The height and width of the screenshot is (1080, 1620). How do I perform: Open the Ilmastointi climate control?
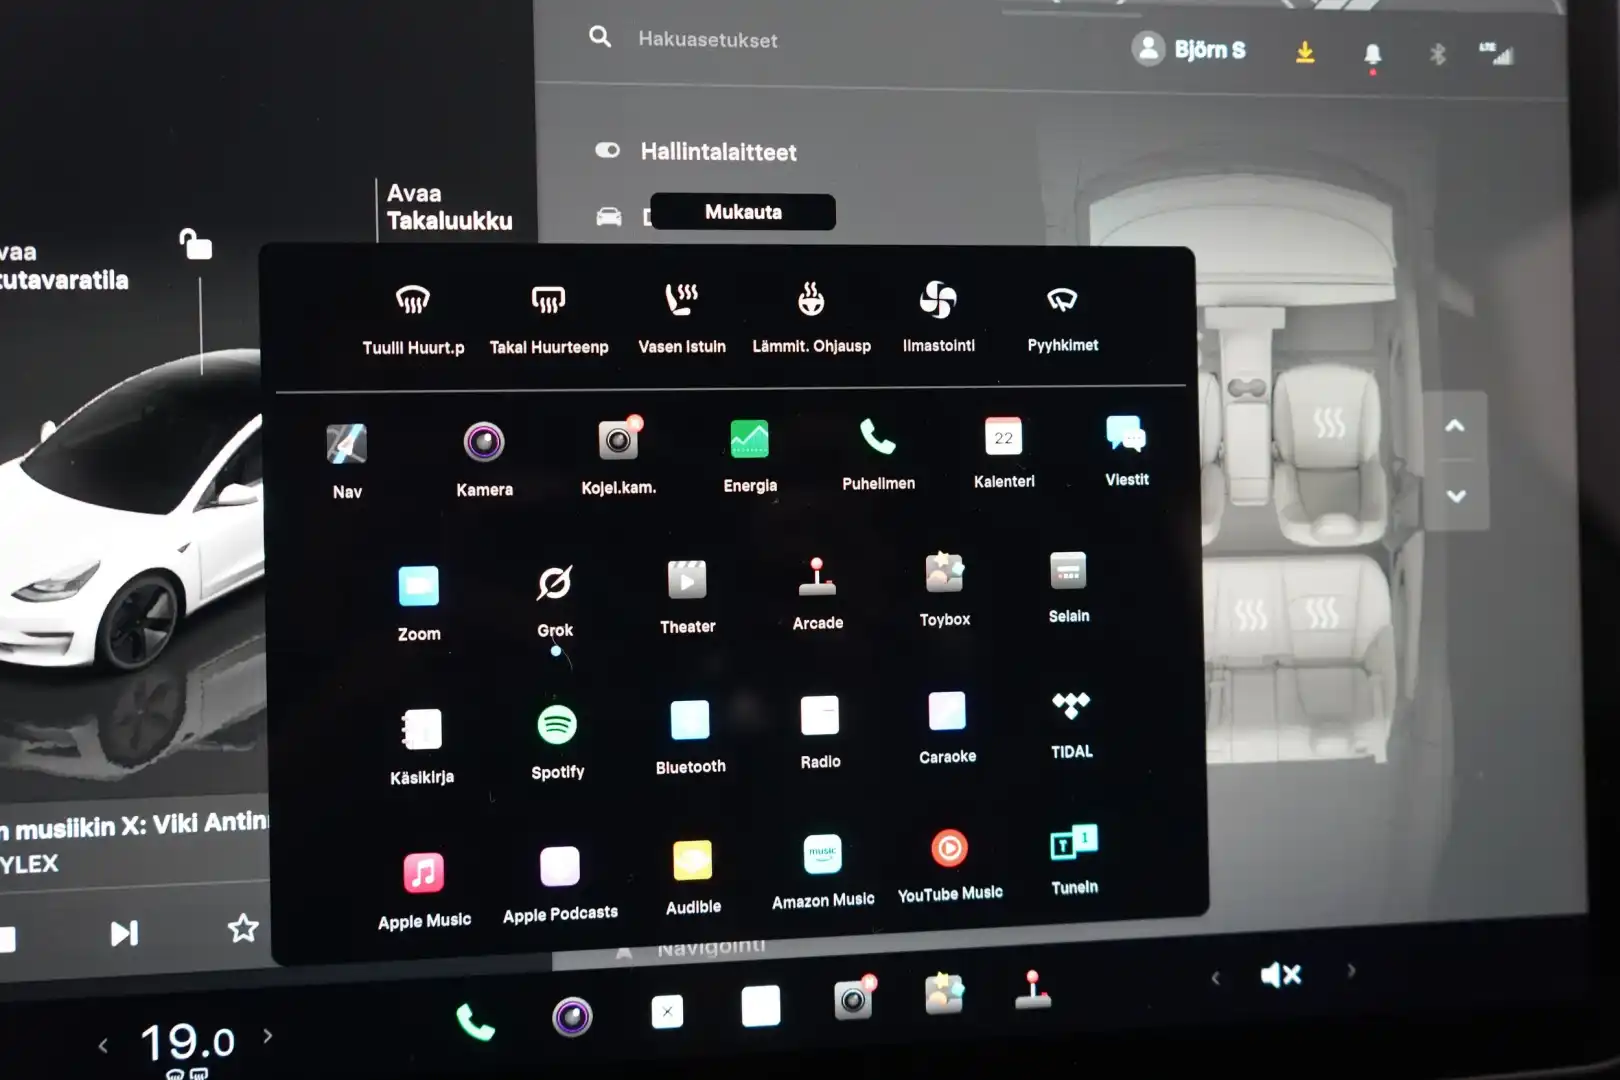tap(938, 316)
